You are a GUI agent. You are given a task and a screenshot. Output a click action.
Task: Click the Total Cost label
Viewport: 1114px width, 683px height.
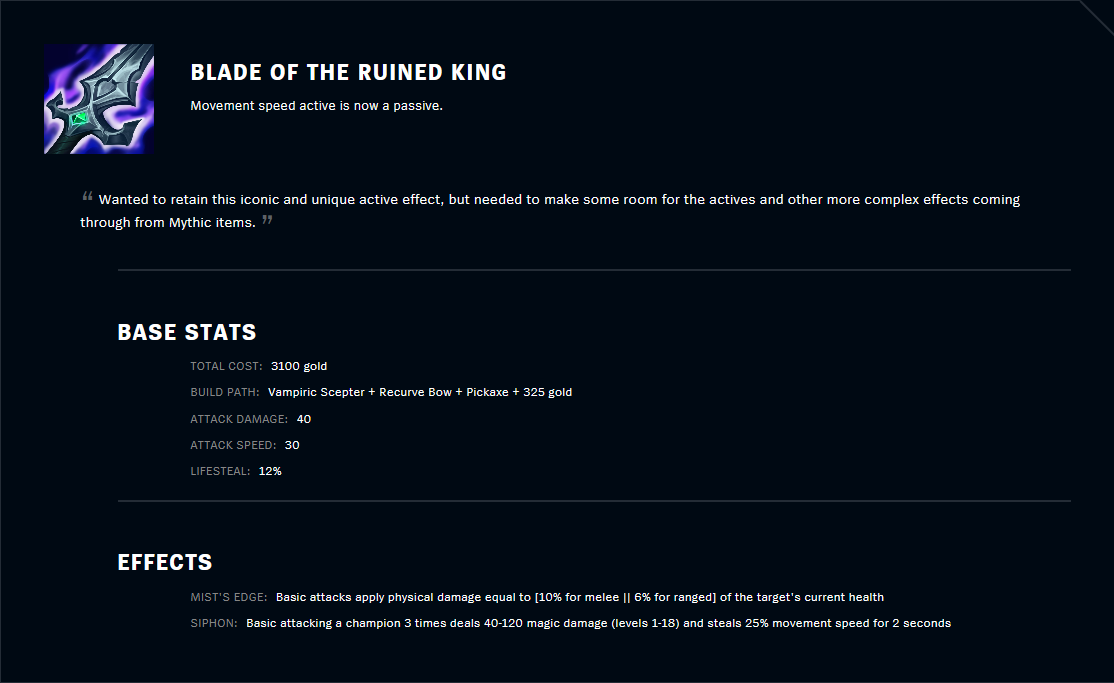coord(226,366)
